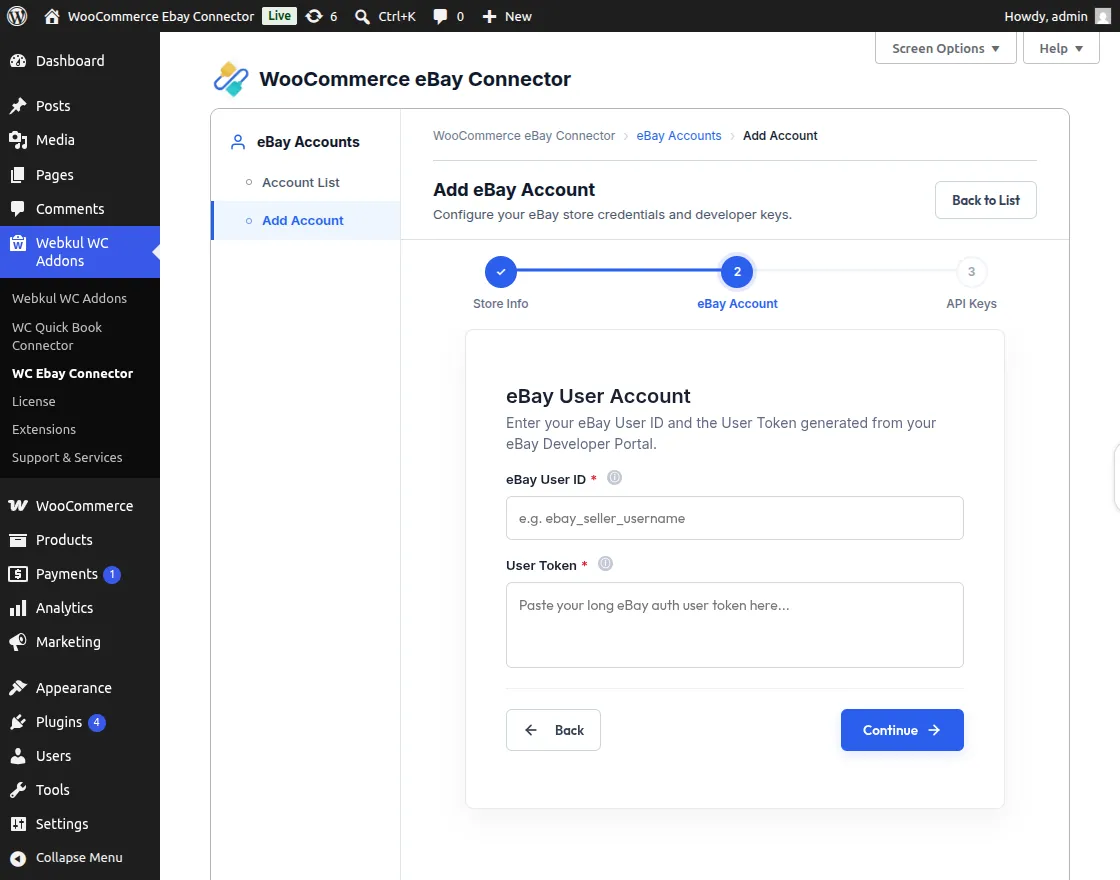Image resolution: width=1120 pixels, height=880 pixels.
Task: Click the Products archive icon
Action: pyautogui.click(x=18, y=540)
